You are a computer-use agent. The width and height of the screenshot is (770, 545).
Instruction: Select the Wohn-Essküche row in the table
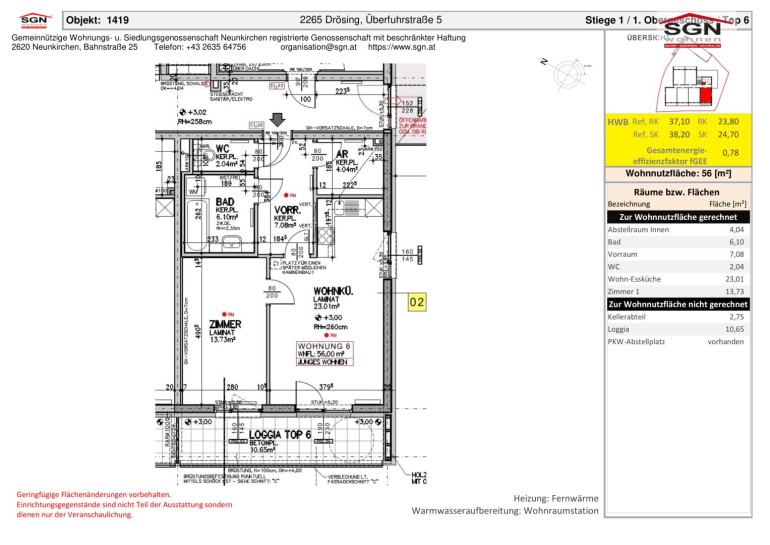coord(679,279)
